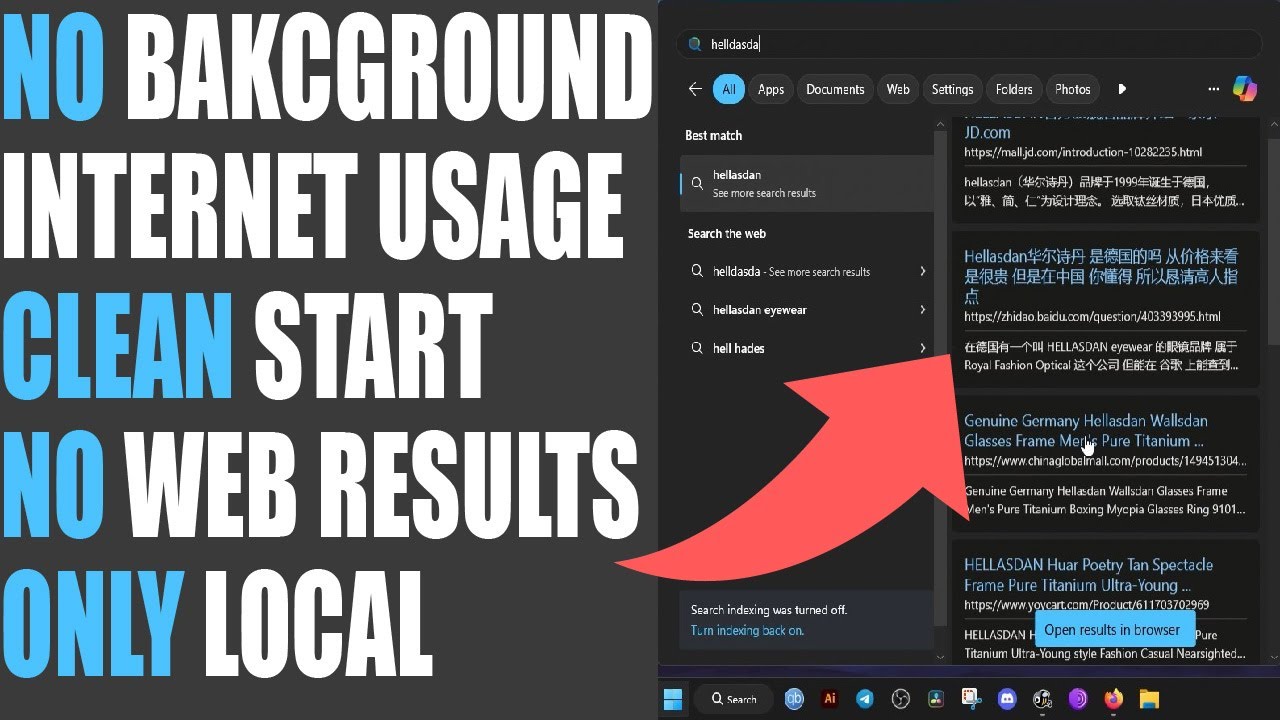Open File Explorer from taskbar
The height and width of the screenshot is (720, 1280).
[1149, 699]
